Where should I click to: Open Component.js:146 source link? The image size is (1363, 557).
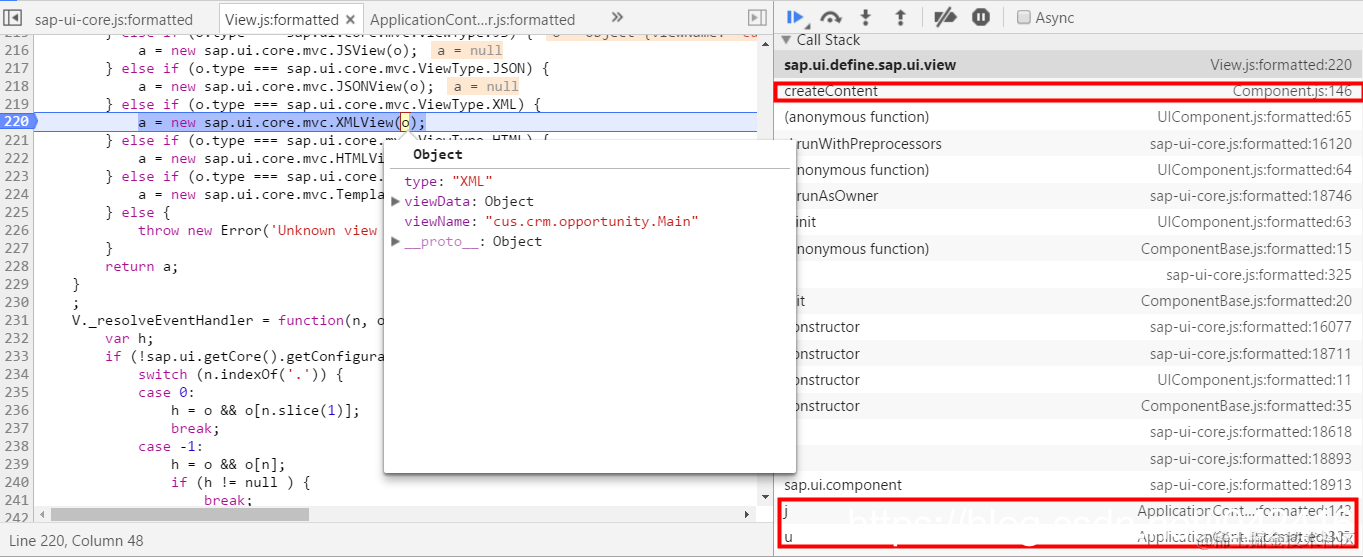pos(1292,91)
